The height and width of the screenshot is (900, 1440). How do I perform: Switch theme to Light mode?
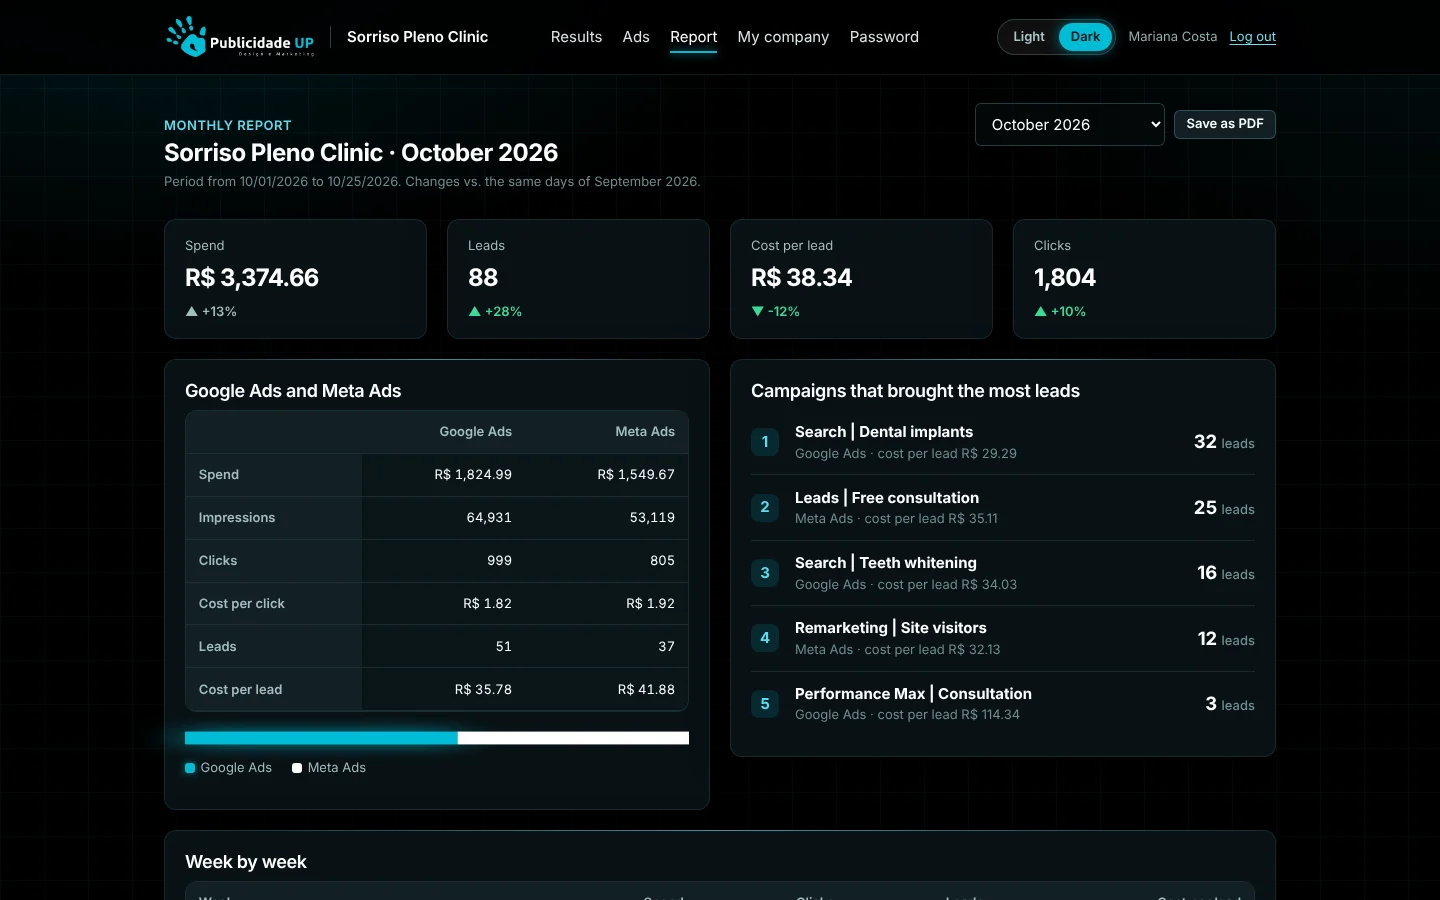[1029, 37]
